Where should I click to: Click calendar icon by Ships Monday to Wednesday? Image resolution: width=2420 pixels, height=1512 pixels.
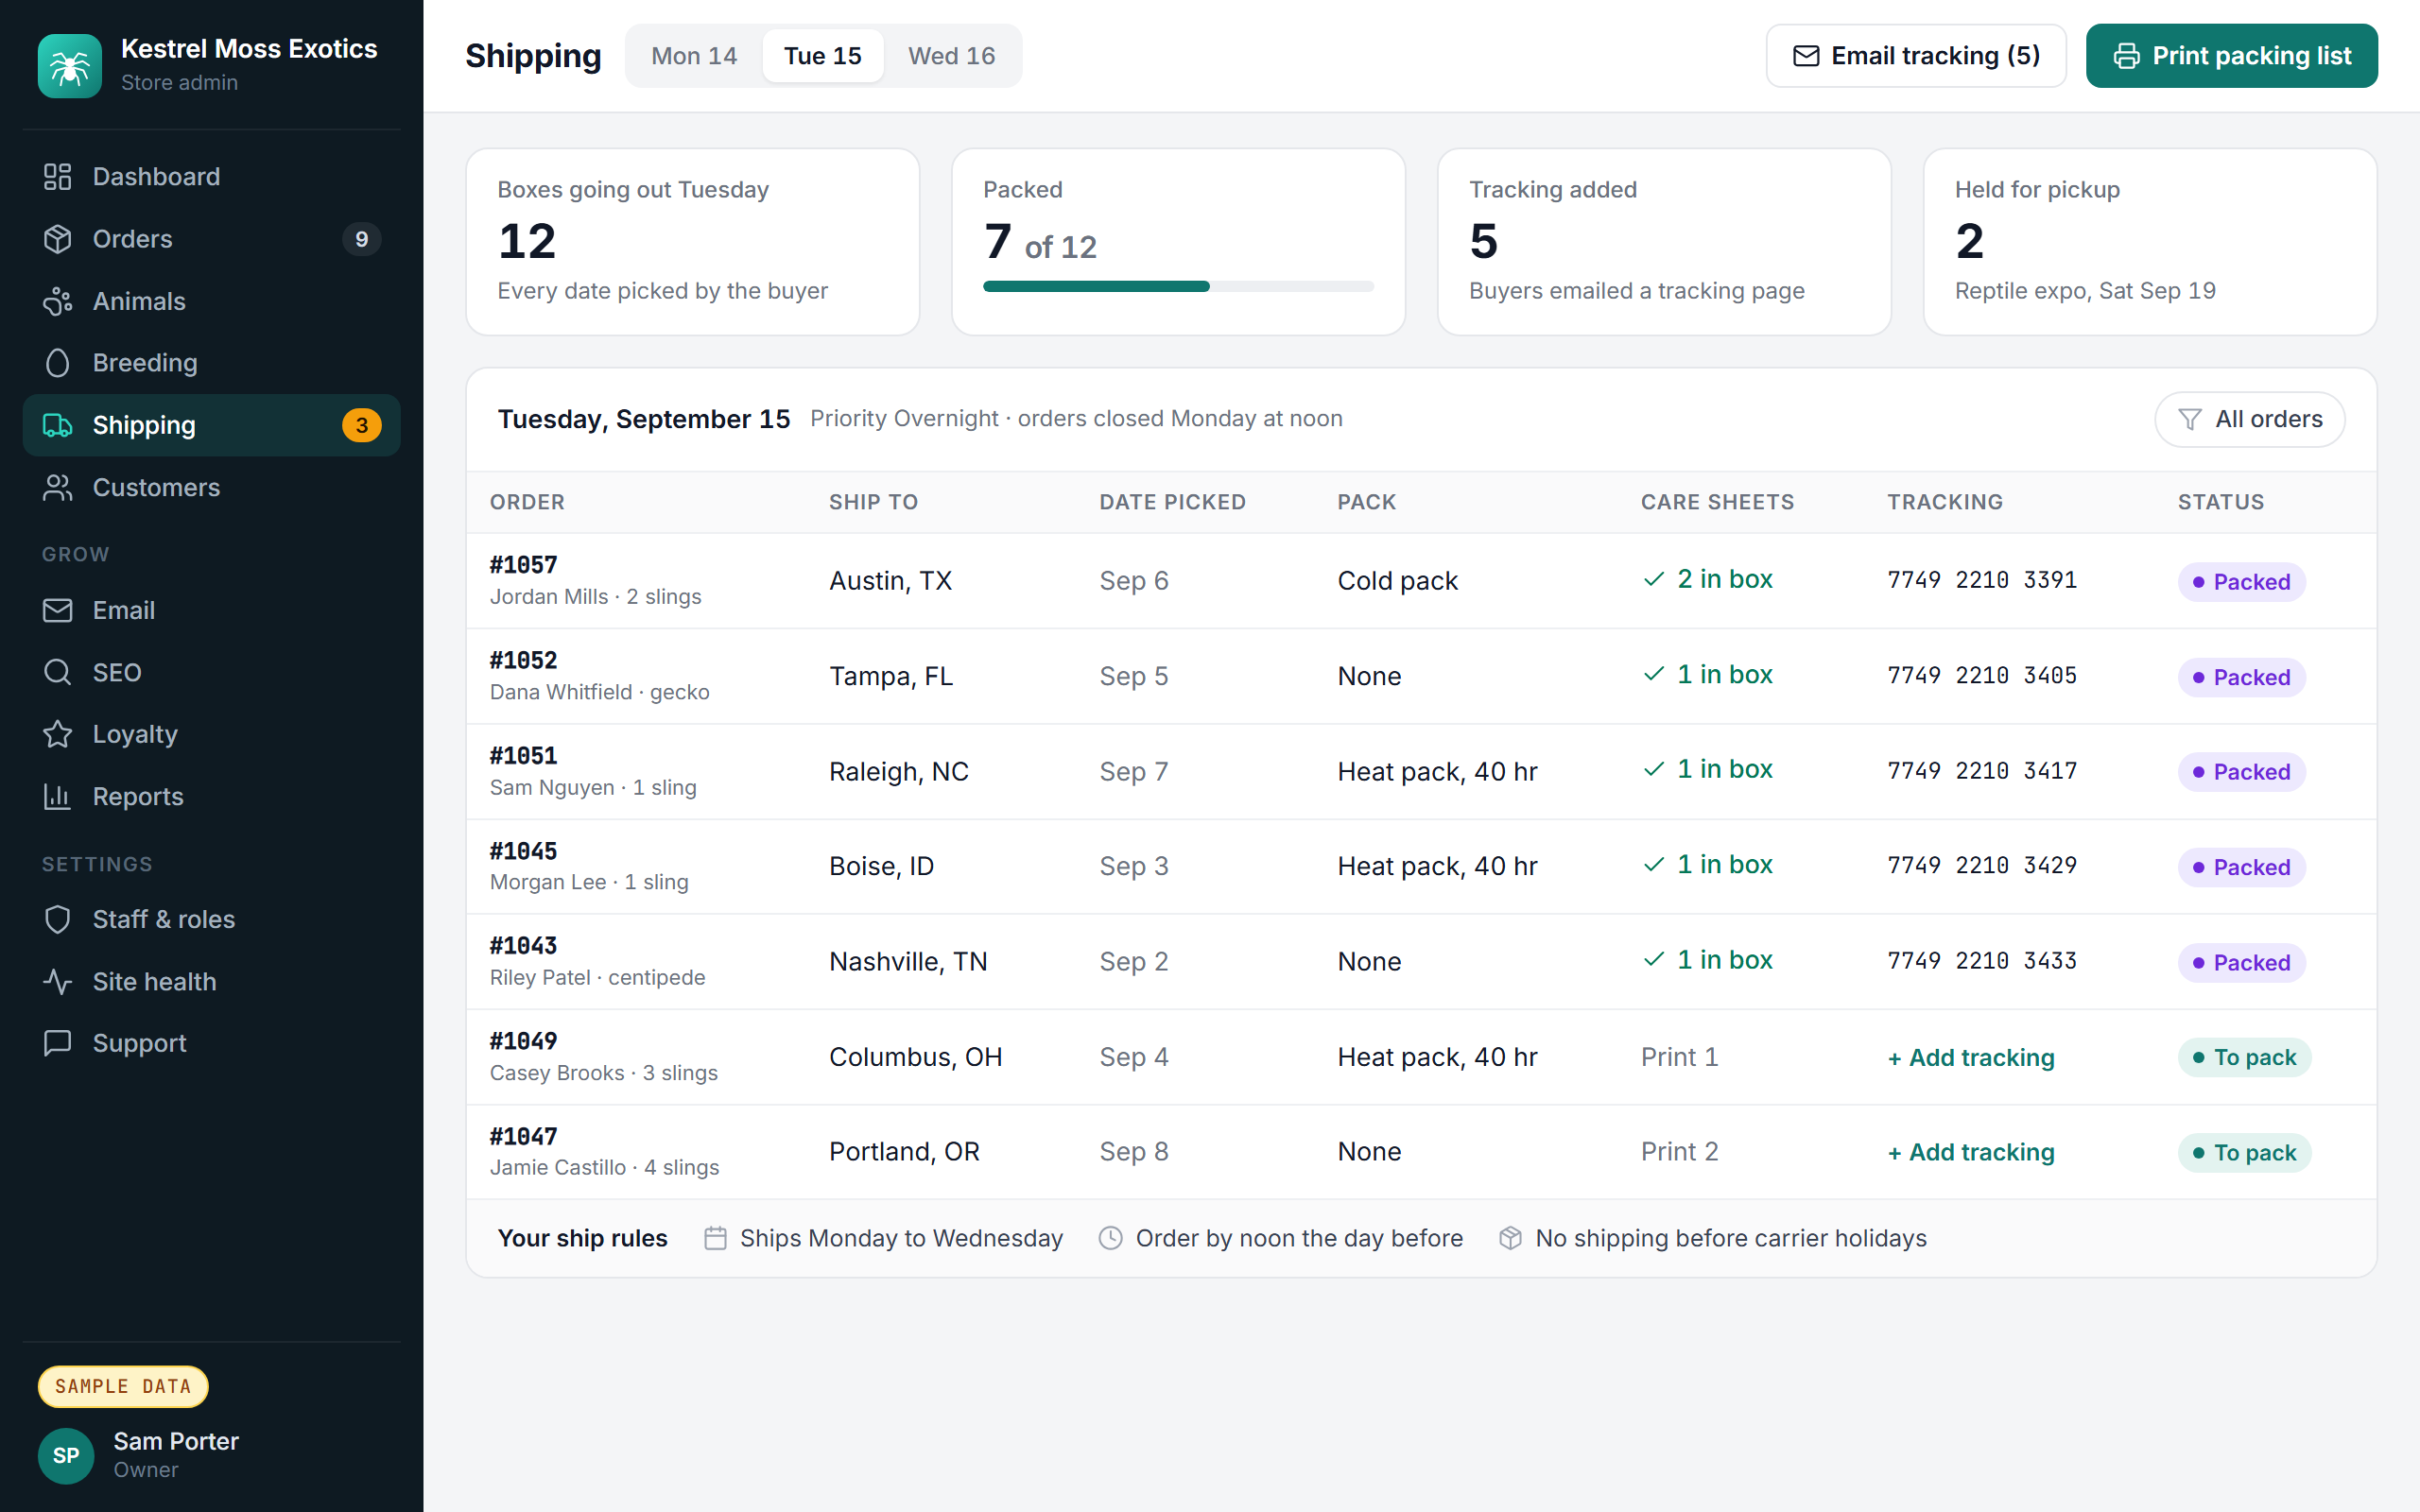(x=715, y=1238)
